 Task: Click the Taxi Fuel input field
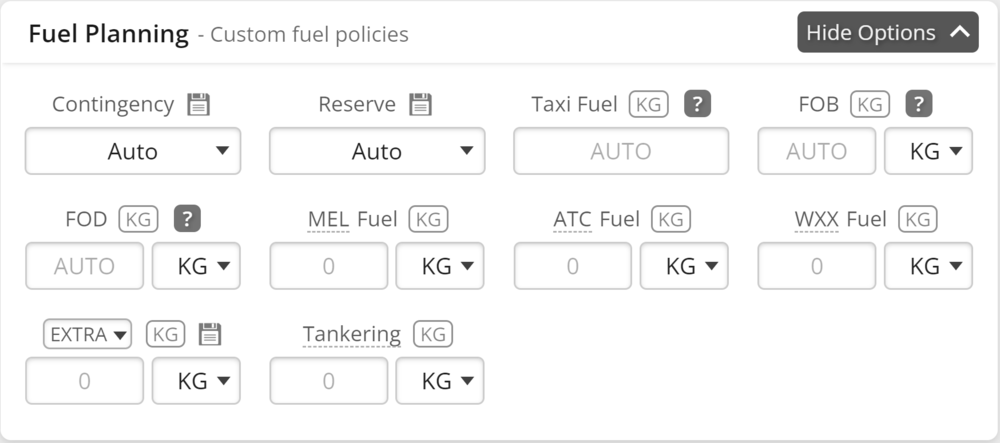click(621, 151)
